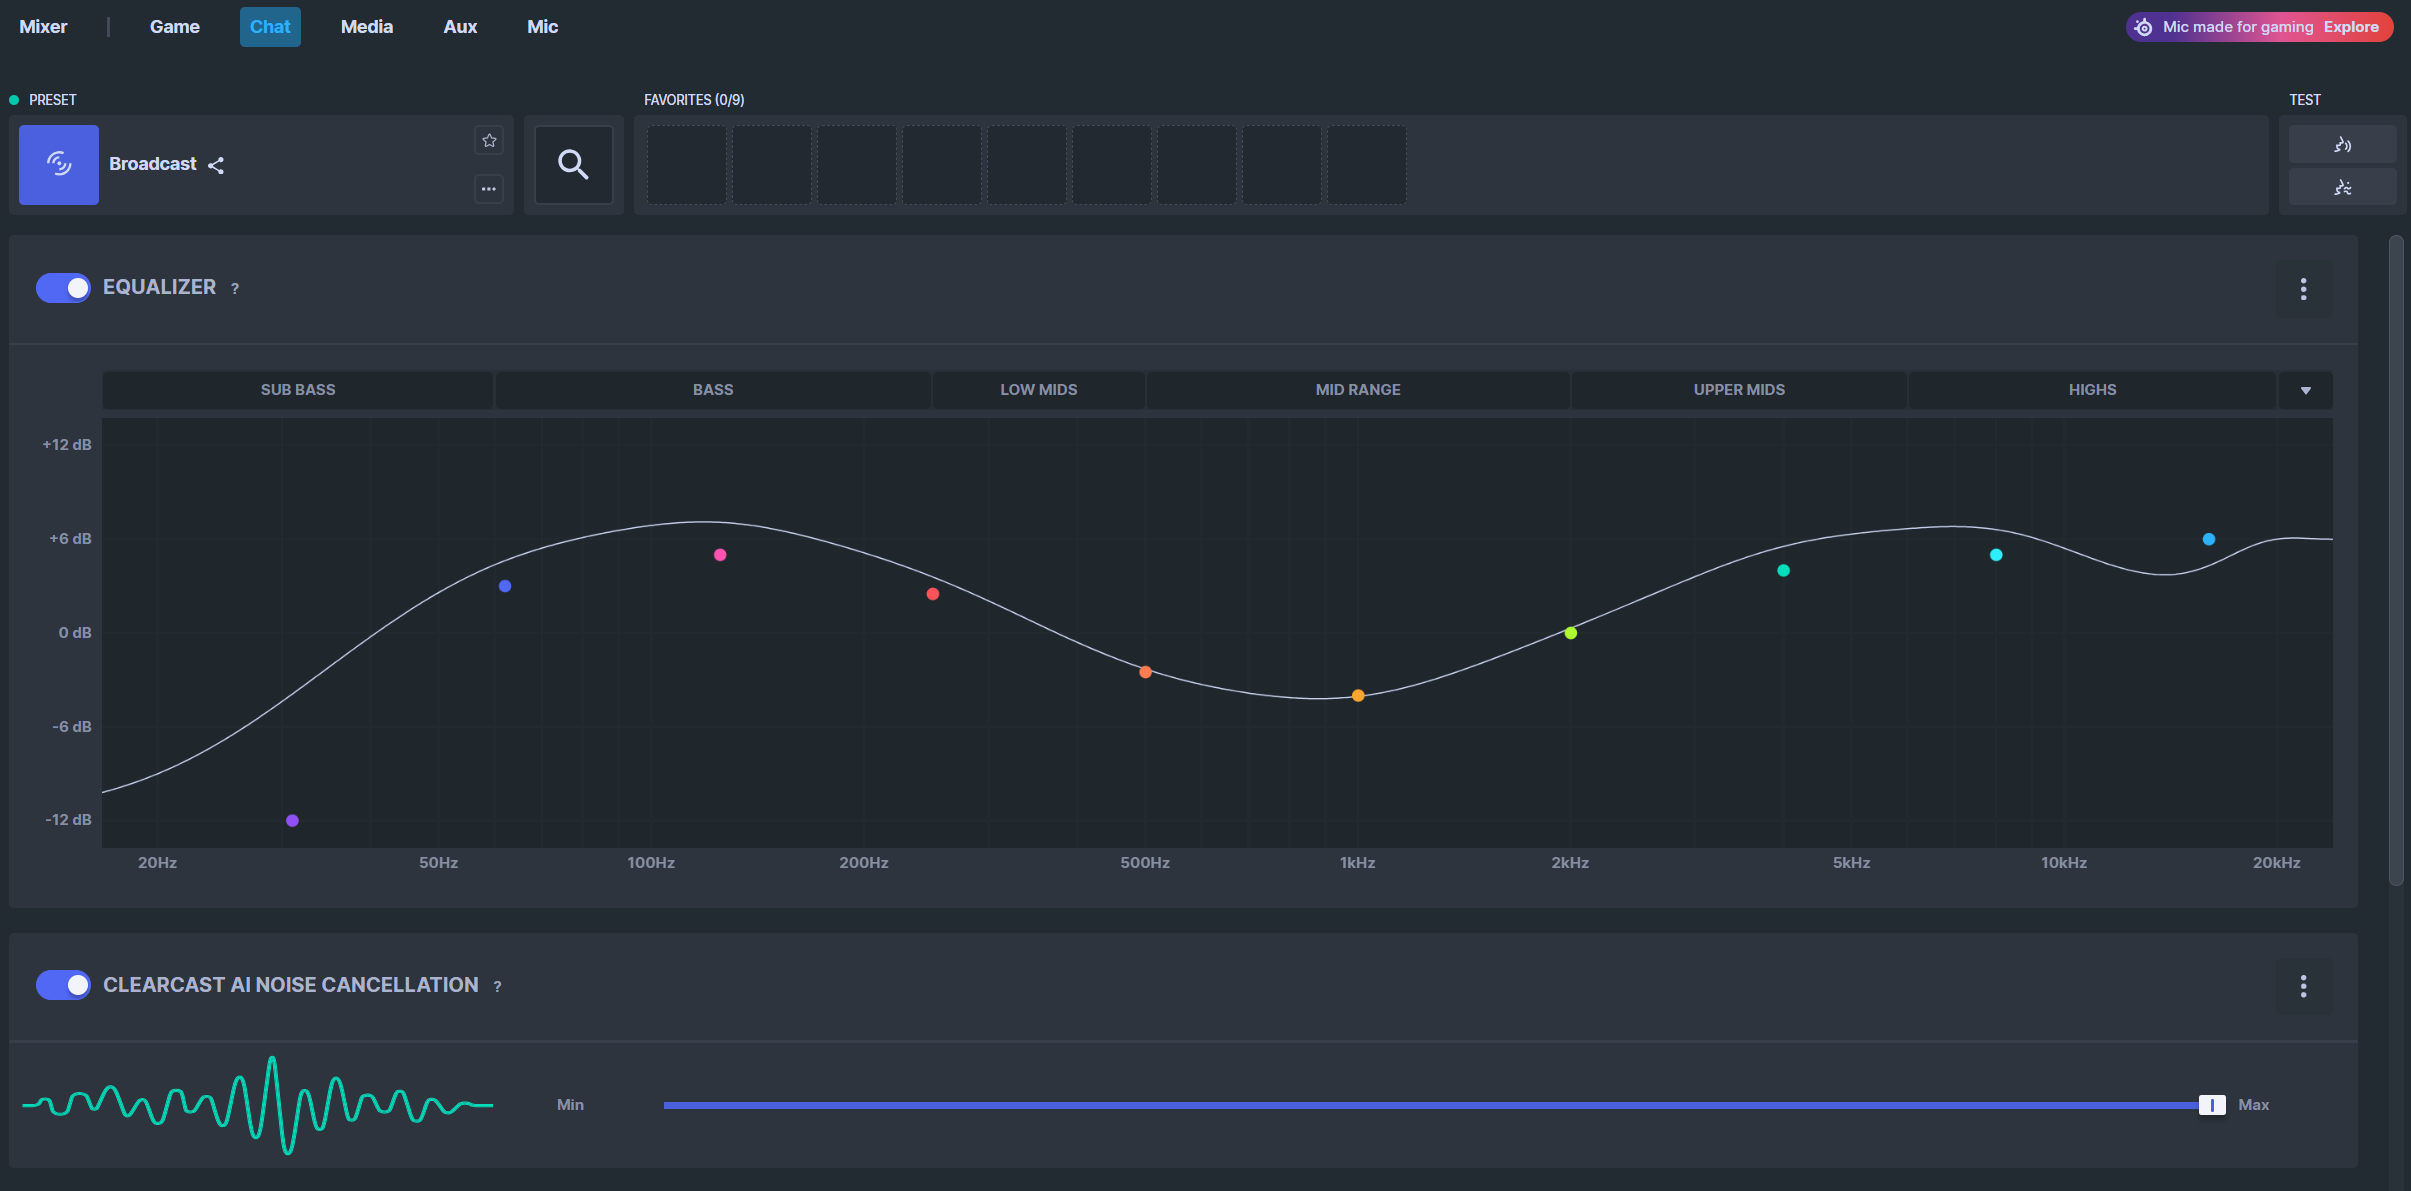Click Explore in the gaming mic banner
The width and height of the screenshot is (2411, 1191).
[2350, 27]
